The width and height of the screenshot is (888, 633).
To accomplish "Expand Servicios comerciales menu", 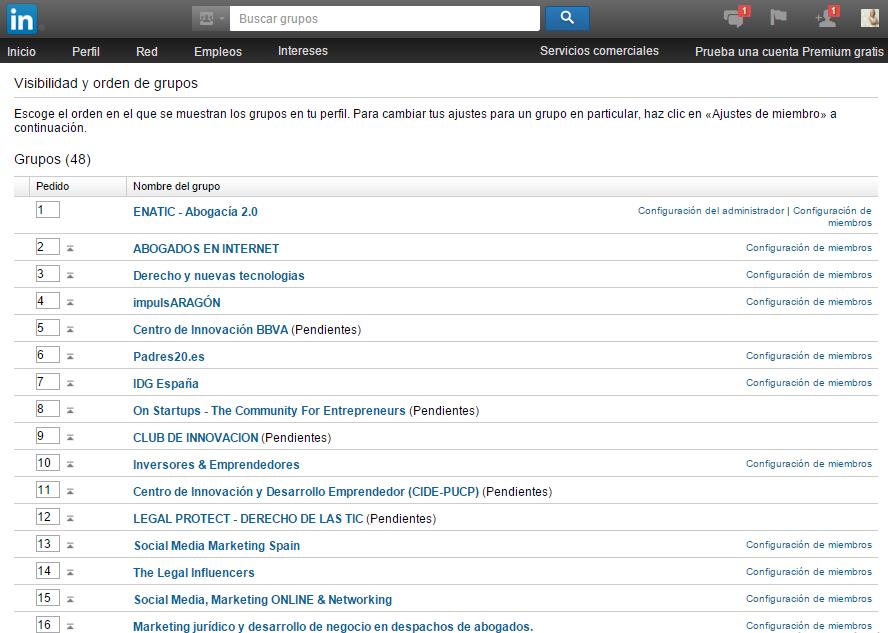I will click(599, 51).
